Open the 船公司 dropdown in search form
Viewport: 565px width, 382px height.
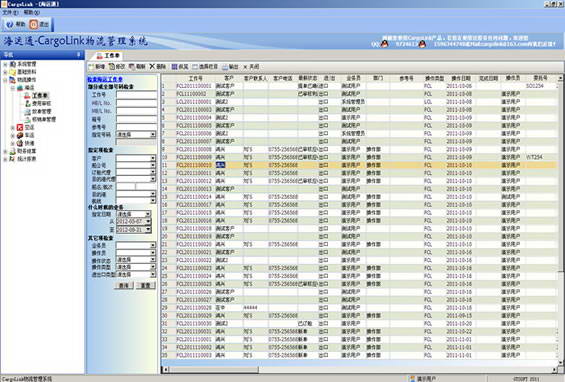click(153, 165)
